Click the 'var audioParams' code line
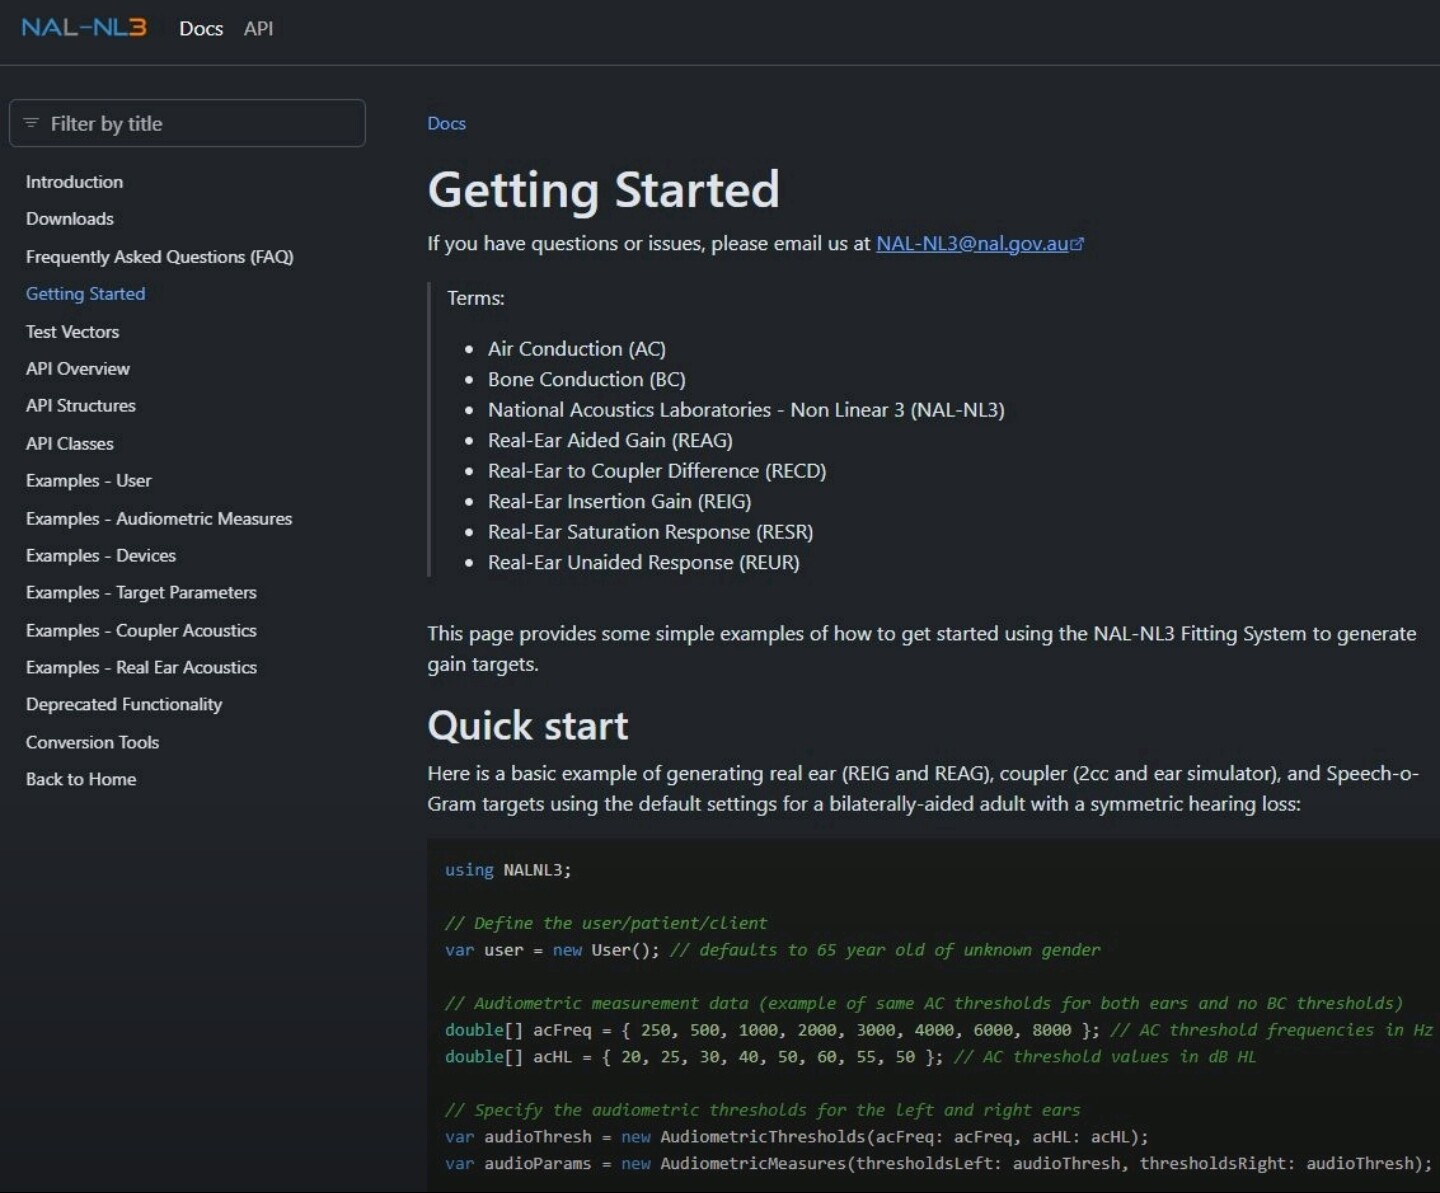1440x1193 pixels. (938, 1164)
